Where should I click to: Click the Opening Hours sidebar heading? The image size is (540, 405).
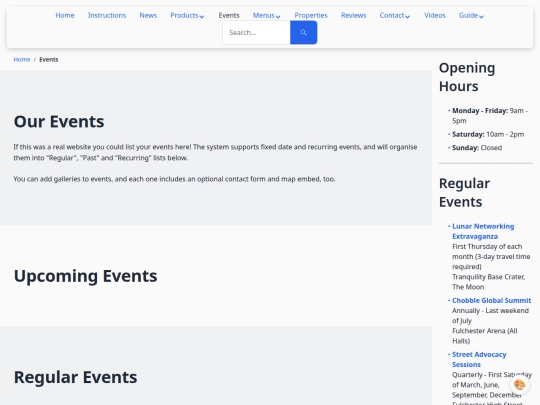467,77
